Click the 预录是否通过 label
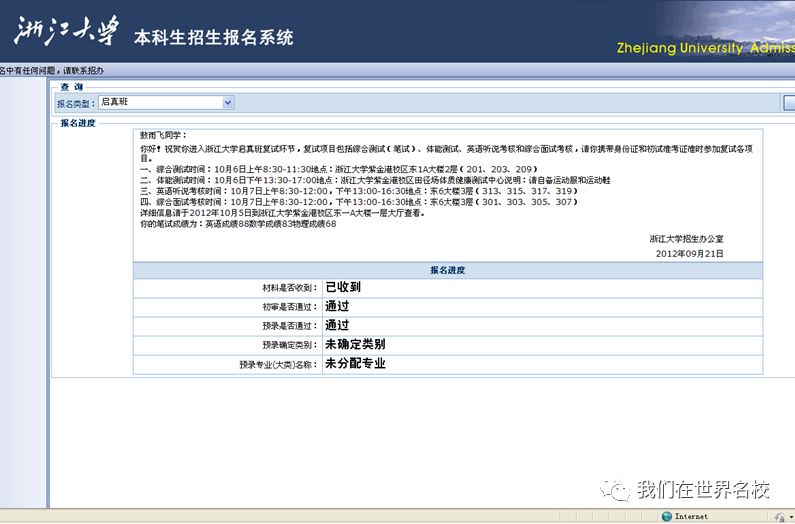 (290, 326)
